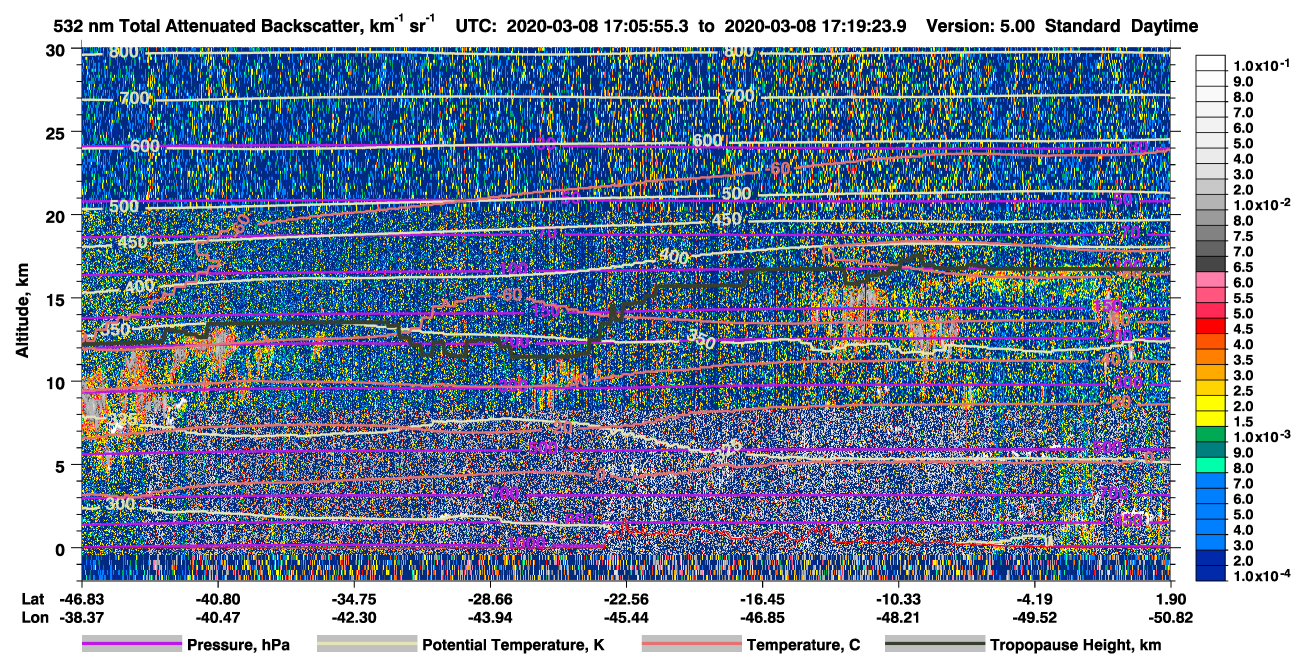1300x667 pixels.
Task: Click color bar label "2.5"
Action: (x=1243, y=391)
